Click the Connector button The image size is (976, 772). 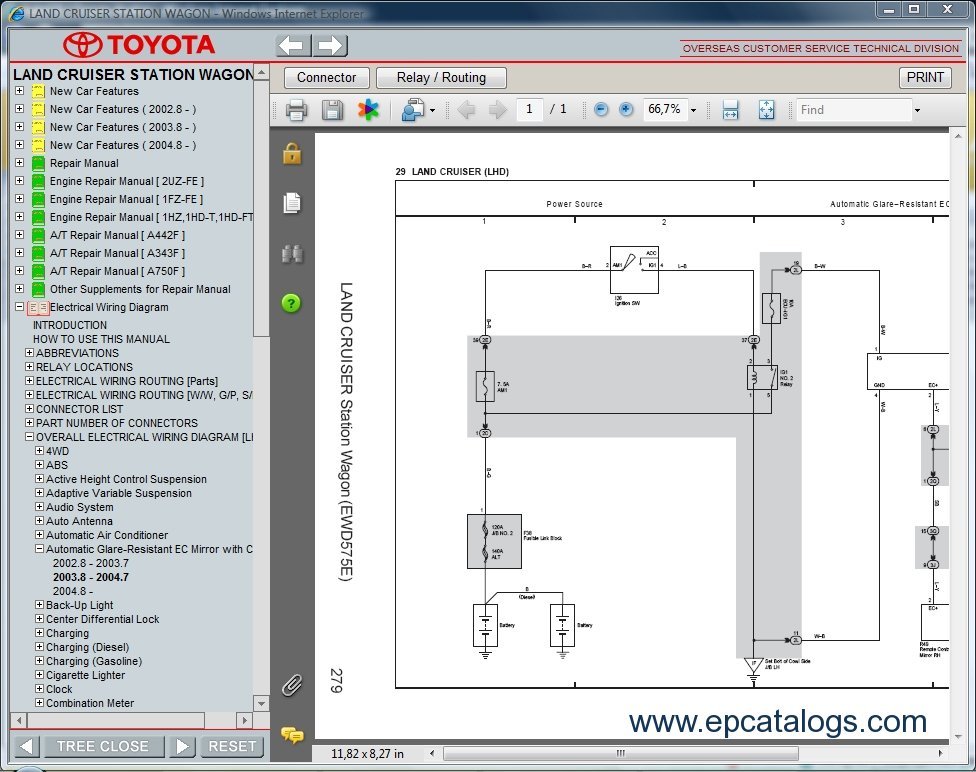point(327,78)
